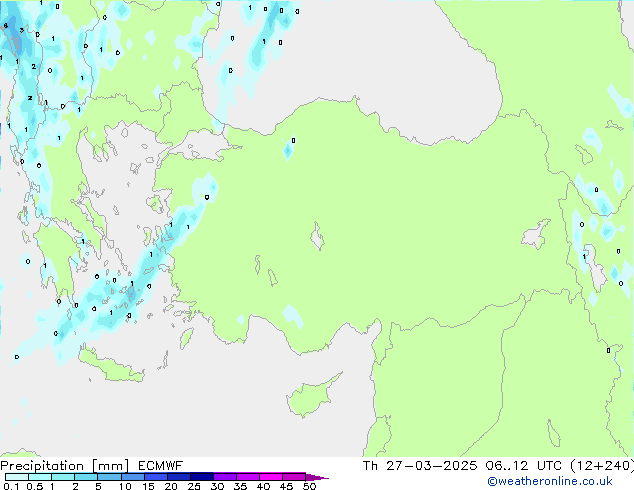Click the "40" legend scale label
Image resolution: width=634 pixels, height=490 pixels.
[263, 486]
